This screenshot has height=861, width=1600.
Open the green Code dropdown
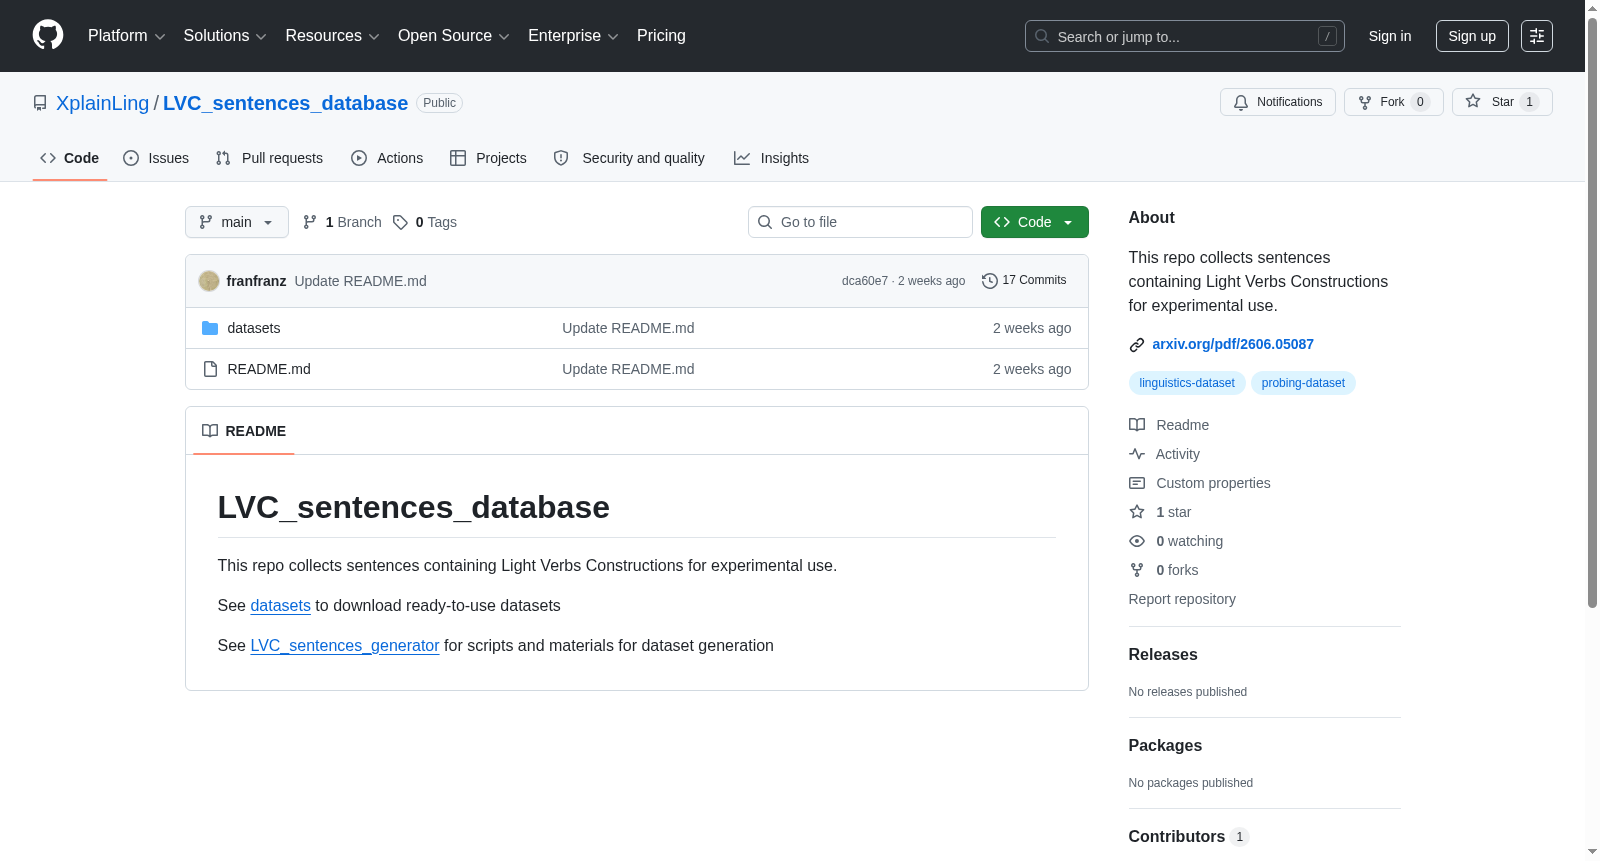(1034, 222)
